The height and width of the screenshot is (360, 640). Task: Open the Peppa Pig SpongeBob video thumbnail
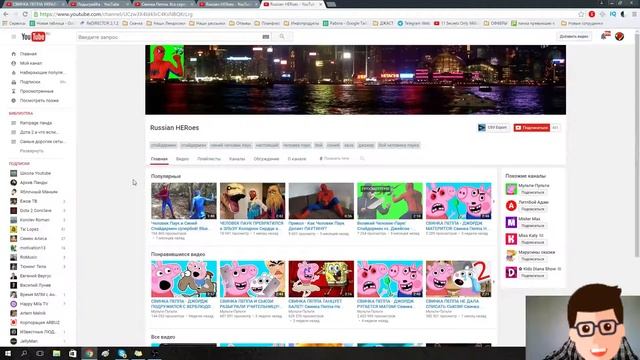pyautogui.click(x=321, y=279)
